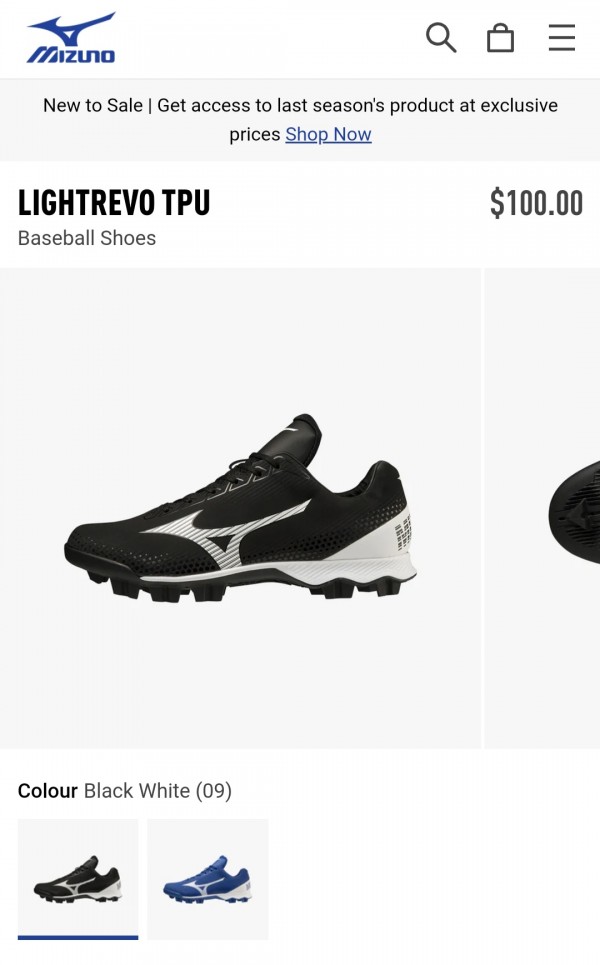The height and width of the screenshot is (965, 600).
Task: Click the blue underline below selected swatch
Action: click(x=78, y=937)
